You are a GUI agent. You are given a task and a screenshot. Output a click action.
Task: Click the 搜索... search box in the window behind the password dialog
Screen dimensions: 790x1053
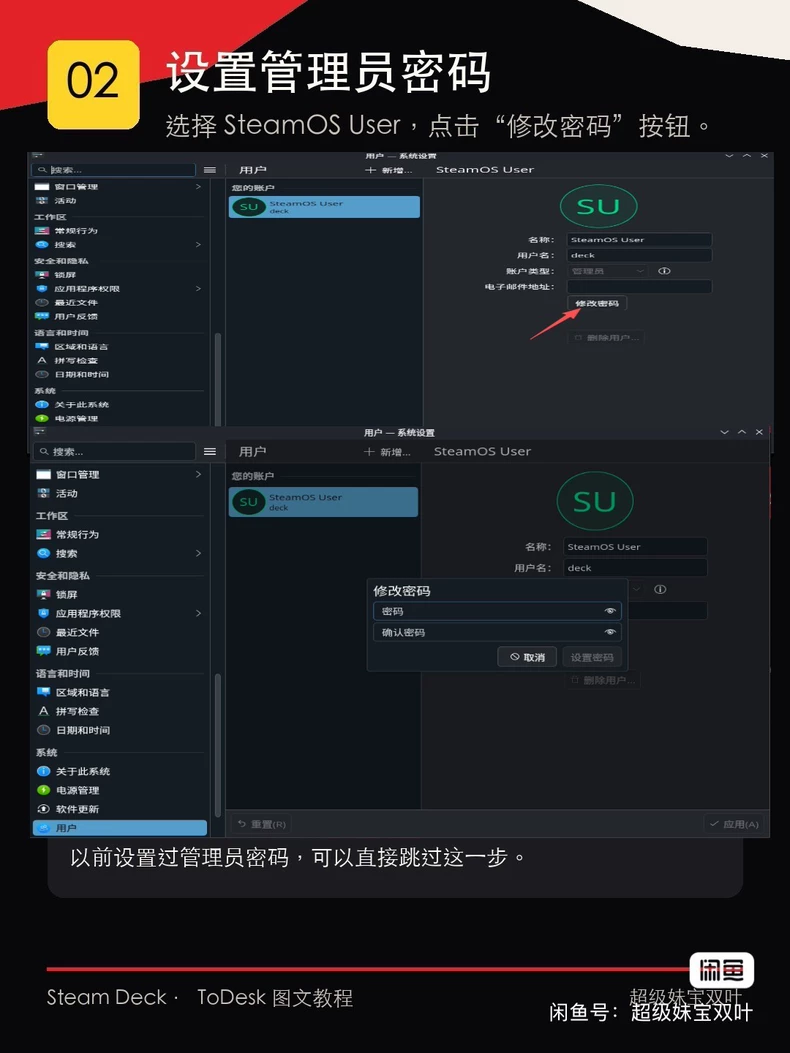tap(115, 451)
